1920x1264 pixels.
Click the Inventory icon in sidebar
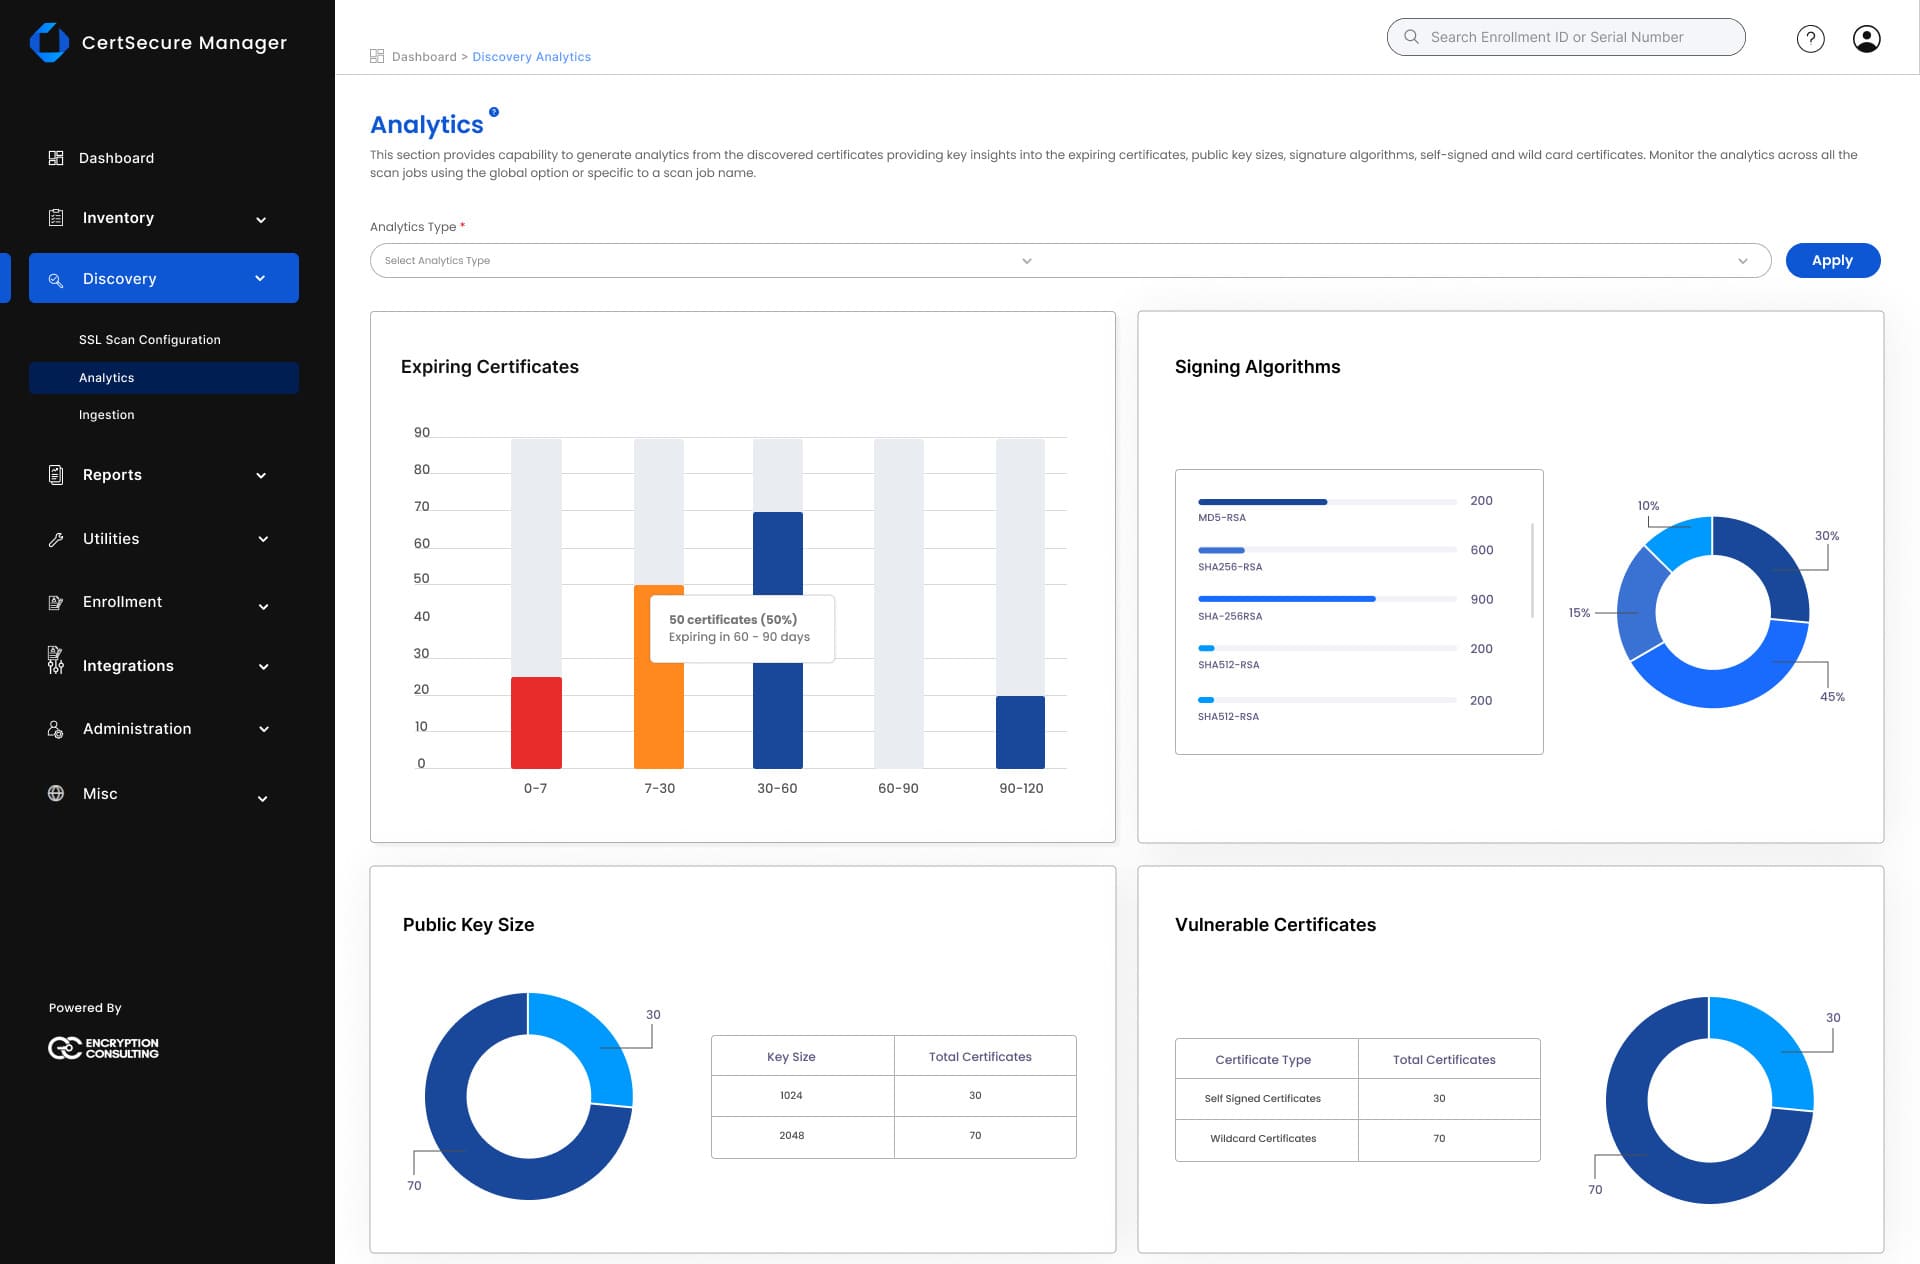pyautogui.click(x=56, y=216)
